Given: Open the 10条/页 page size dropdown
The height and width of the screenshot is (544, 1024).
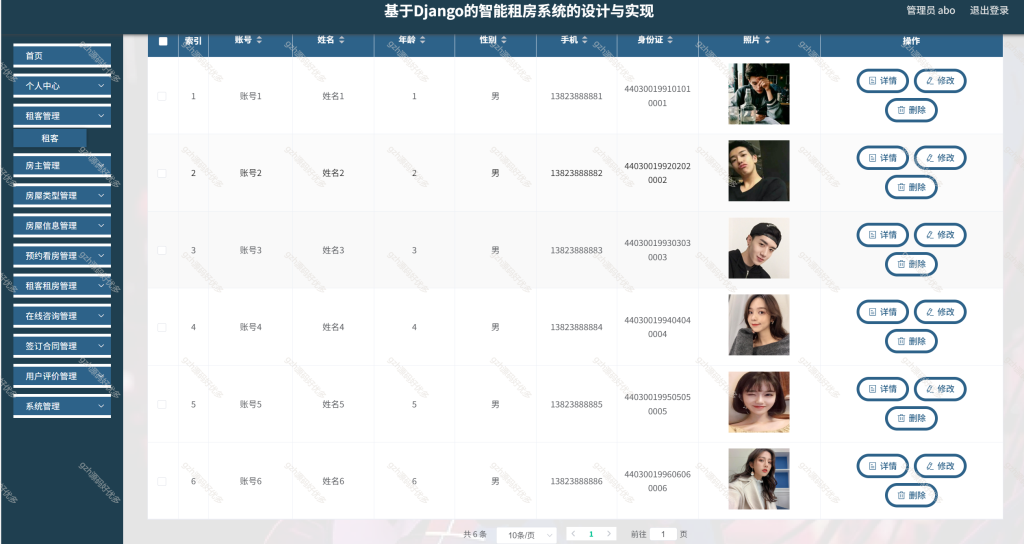Looking at the screenshot, I should click(x=526, y=535).
